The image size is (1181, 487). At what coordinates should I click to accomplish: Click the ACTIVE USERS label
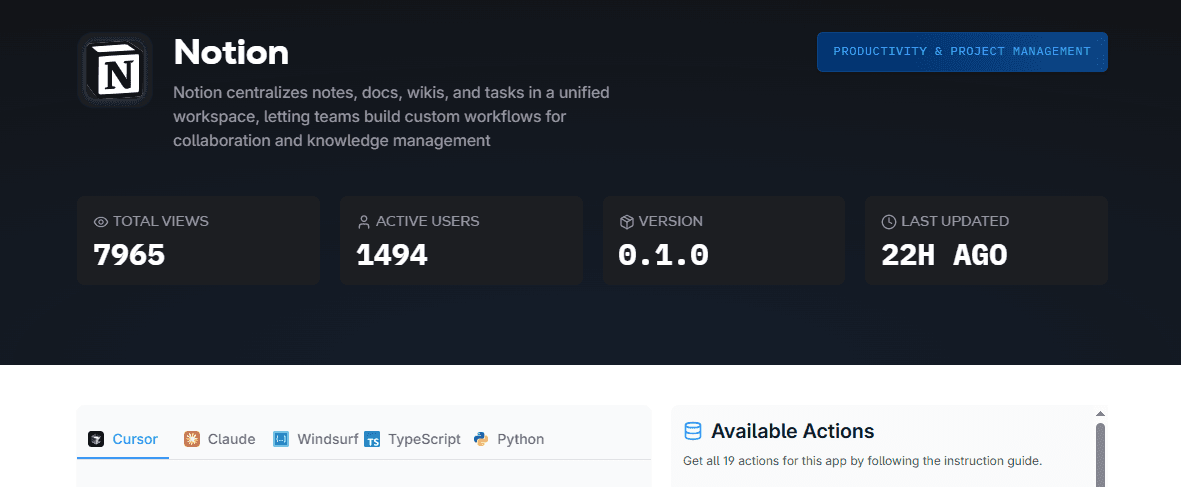427,221
